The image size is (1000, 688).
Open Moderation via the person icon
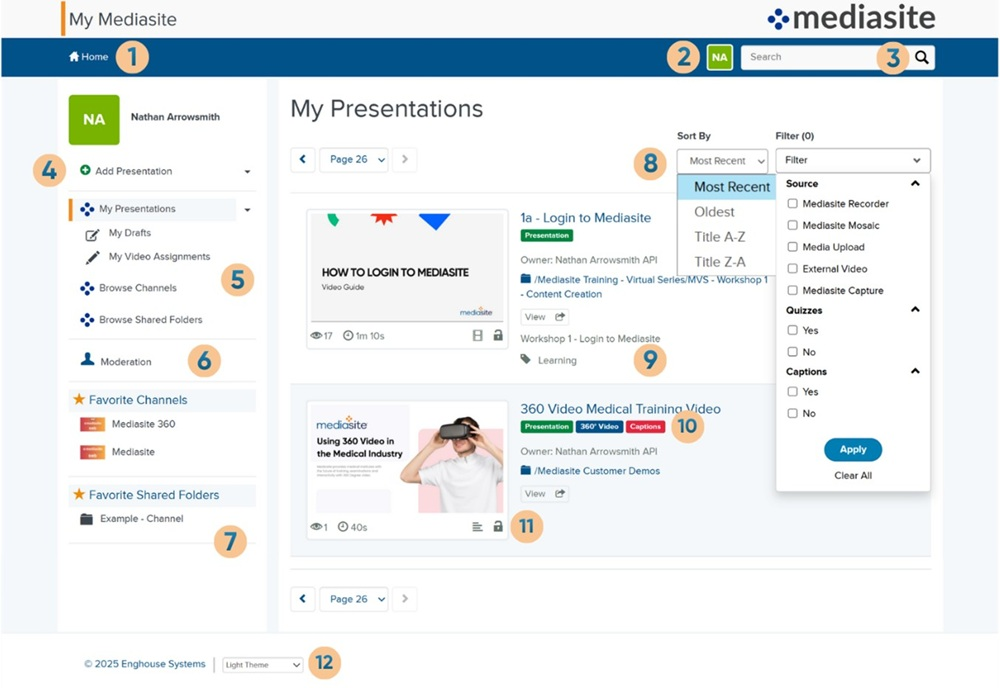point(87,360)
